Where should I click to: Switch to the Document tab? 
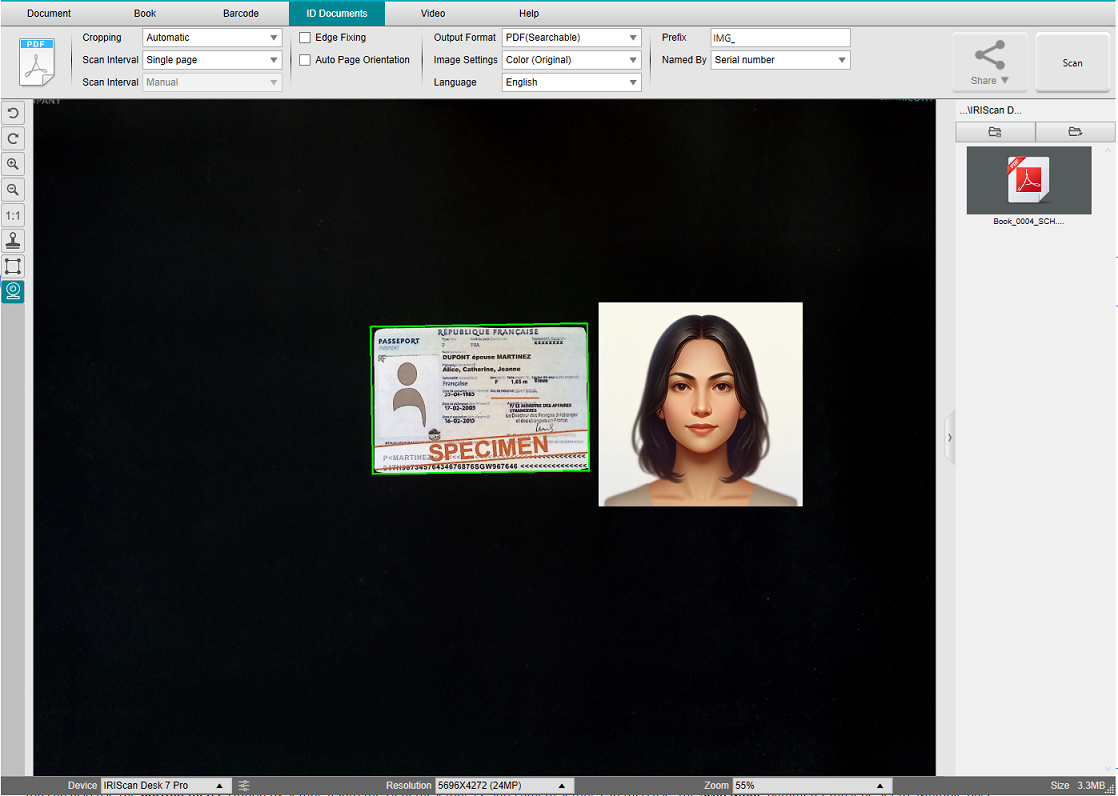point(49,14)
